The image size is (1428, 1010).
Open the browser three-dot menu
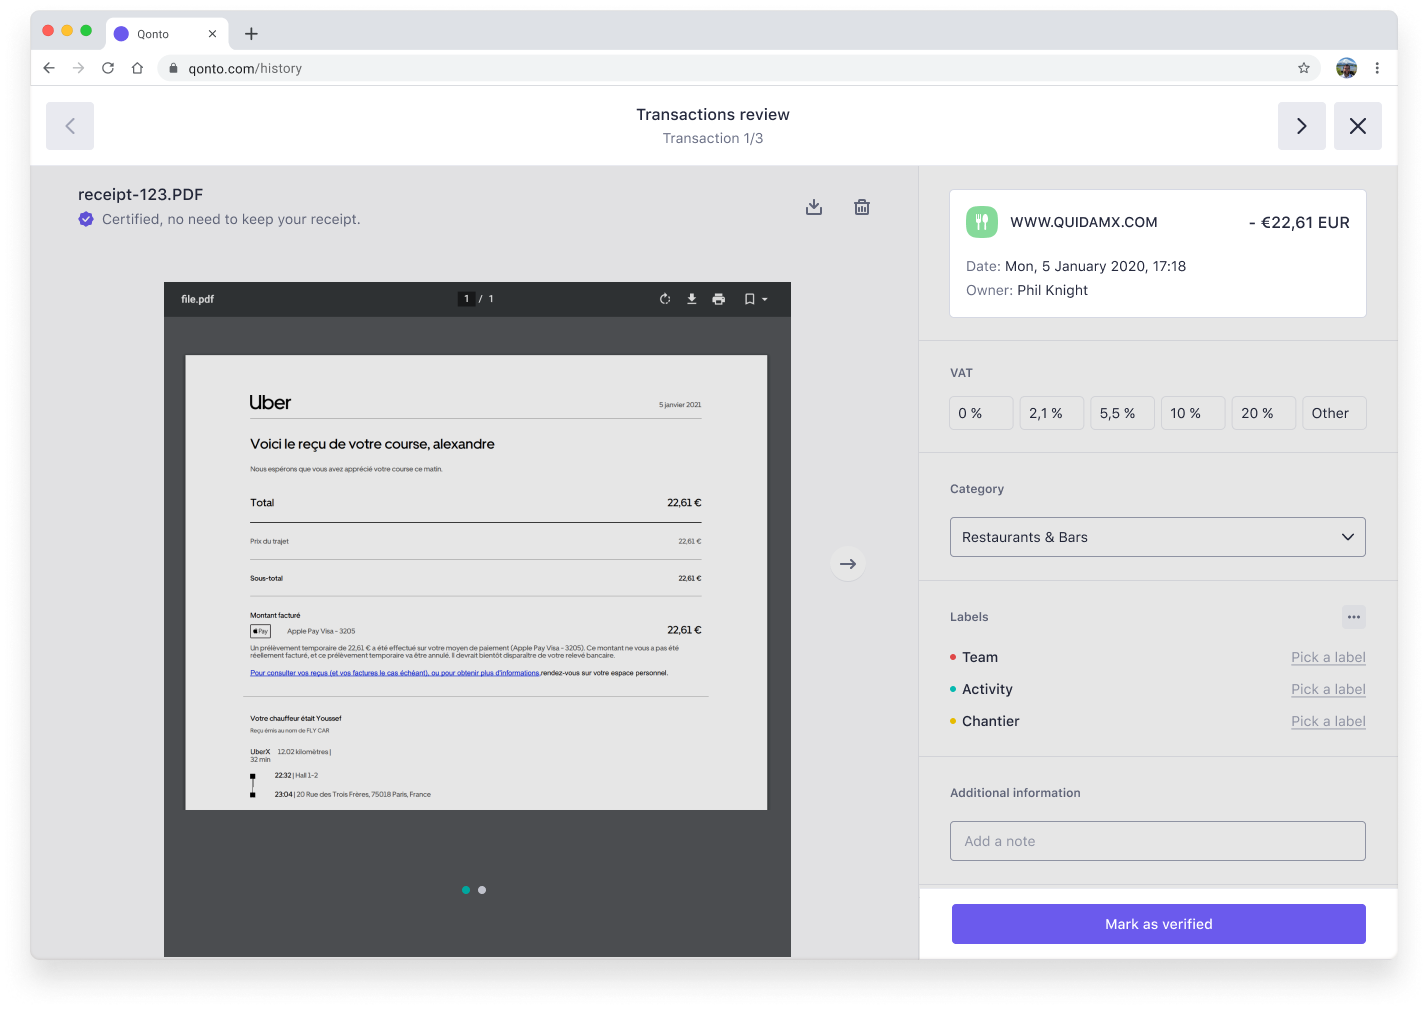click(x=1377, y=68)
